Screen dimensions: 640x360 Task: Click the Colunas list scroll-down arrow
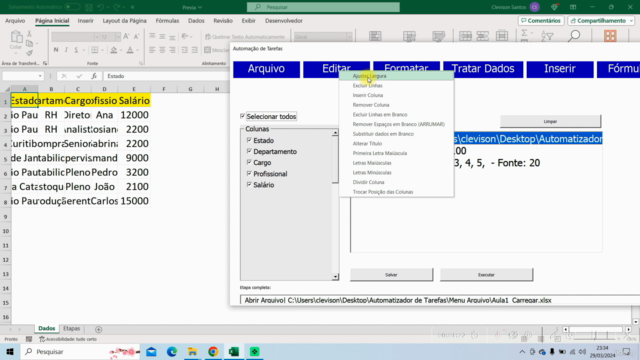point(335,277)
